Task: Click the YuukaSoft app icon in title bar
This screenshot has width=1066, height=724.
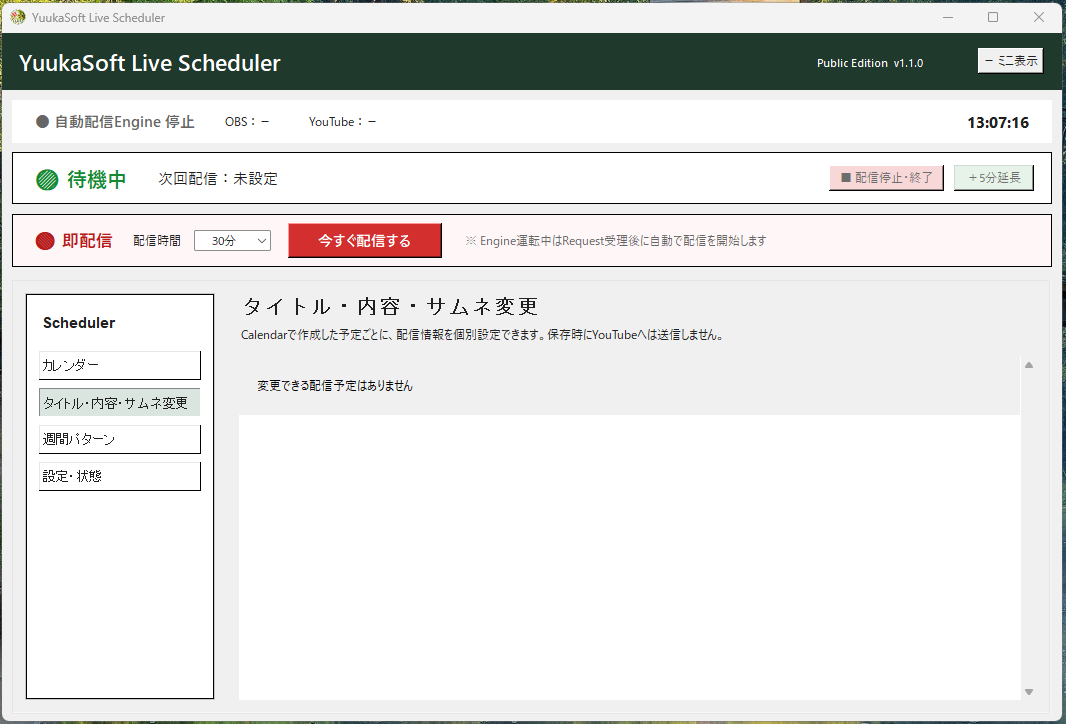Action: tap(18, 17)
